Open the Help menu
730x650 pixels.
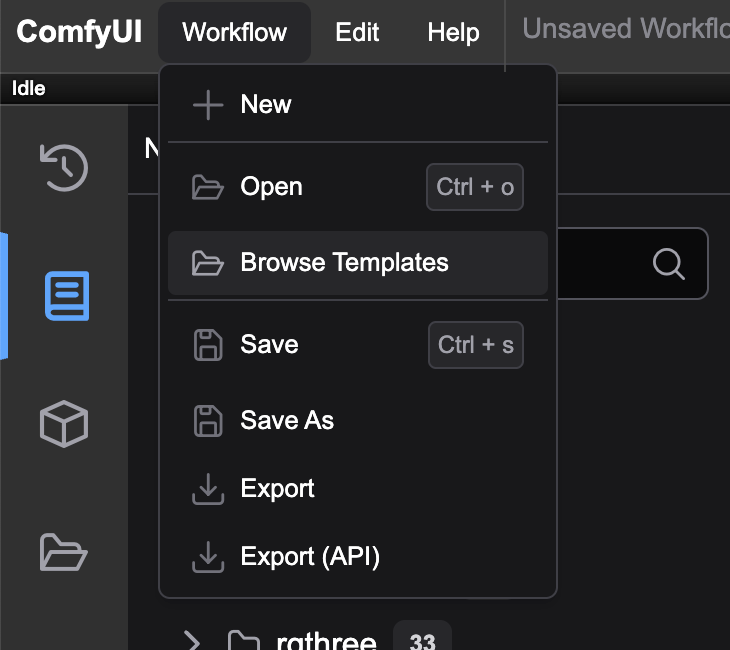(453, 32)
